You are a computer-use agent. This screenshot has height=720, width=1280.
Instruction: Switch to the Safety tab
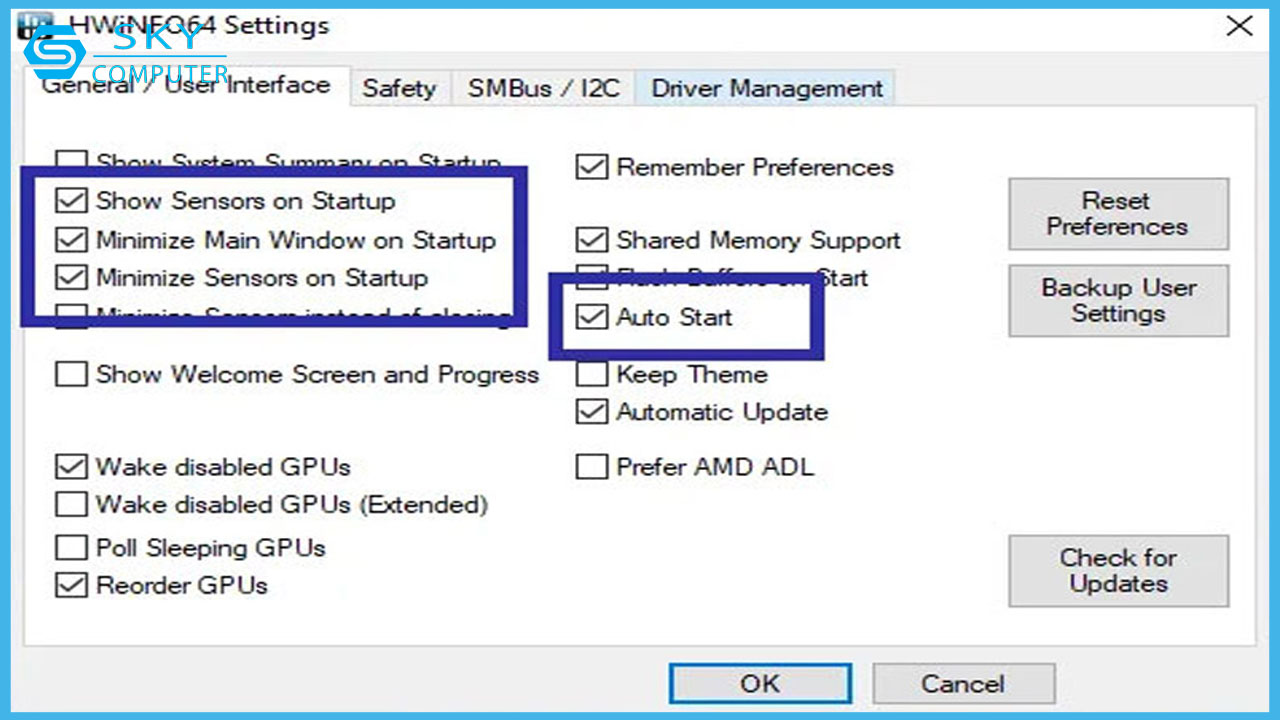tap(399, 88)
